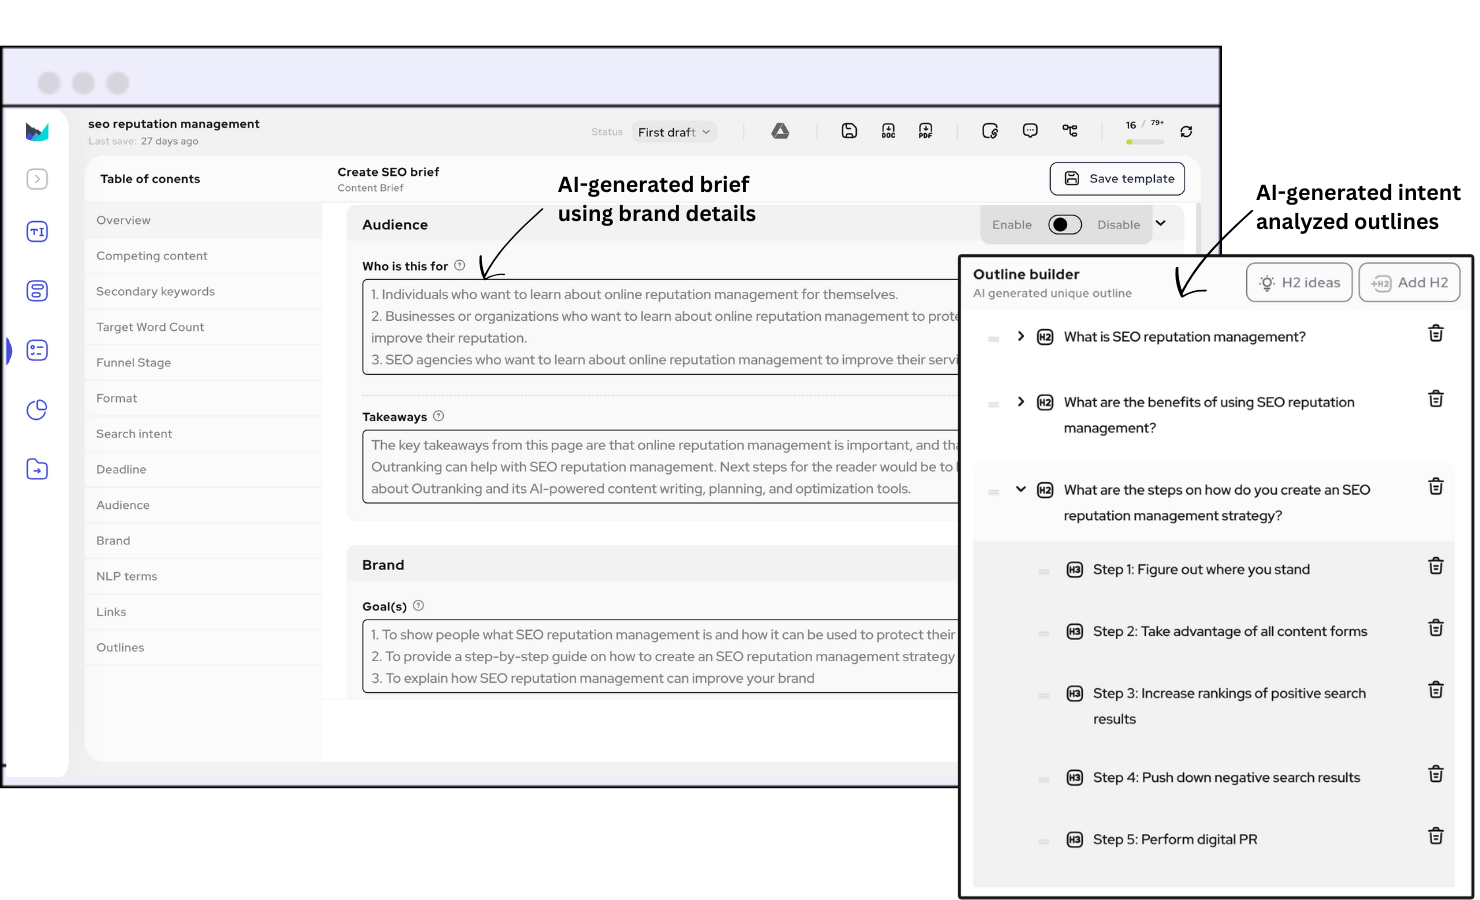This screenshot has height=900, width=1480.
Task: Export the document as DOC
Action: tap(887, 130)
